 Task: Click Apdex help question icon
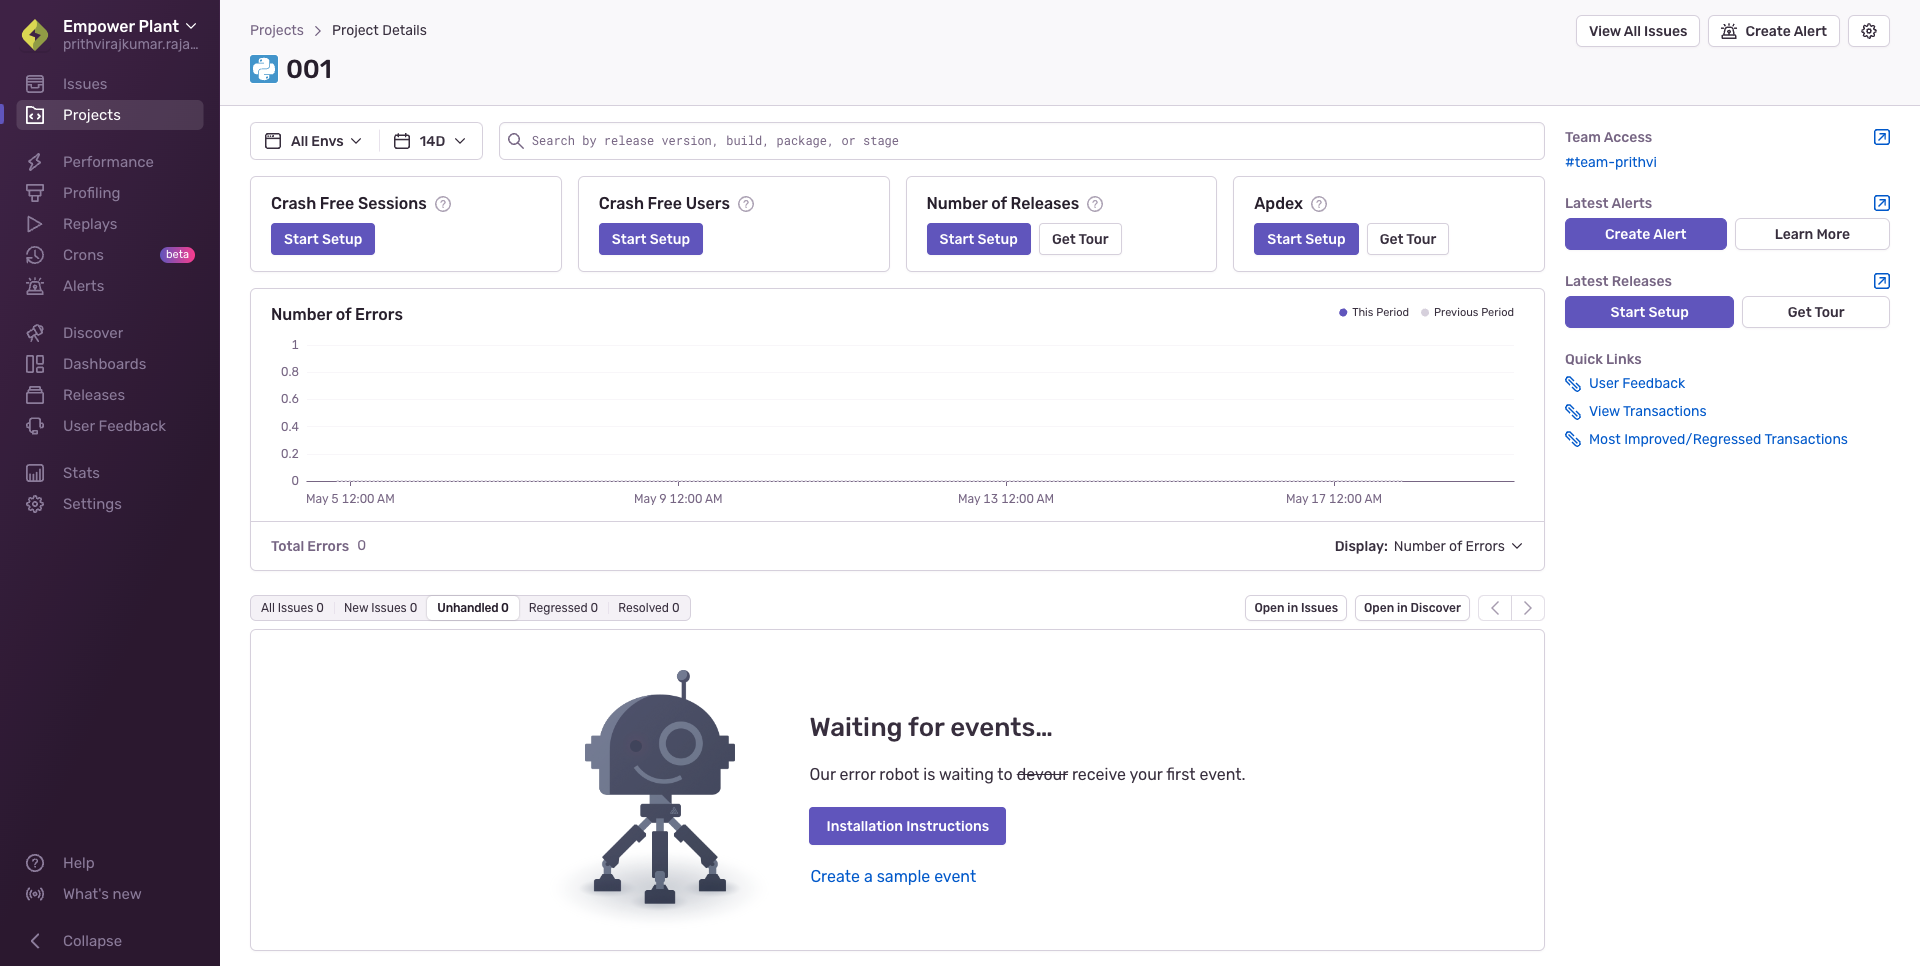[x=1319, y=204]
